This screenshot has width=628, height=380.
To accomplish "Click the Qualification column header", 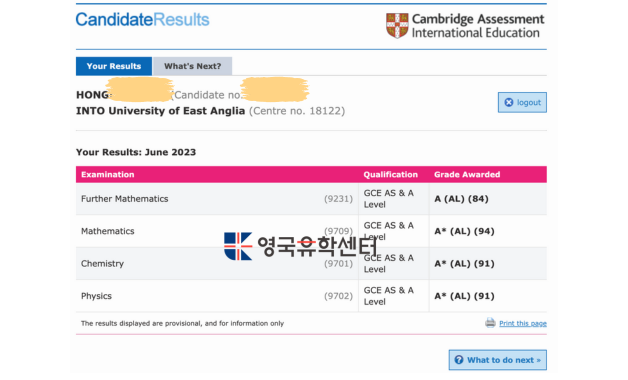I will click(390, 175).
